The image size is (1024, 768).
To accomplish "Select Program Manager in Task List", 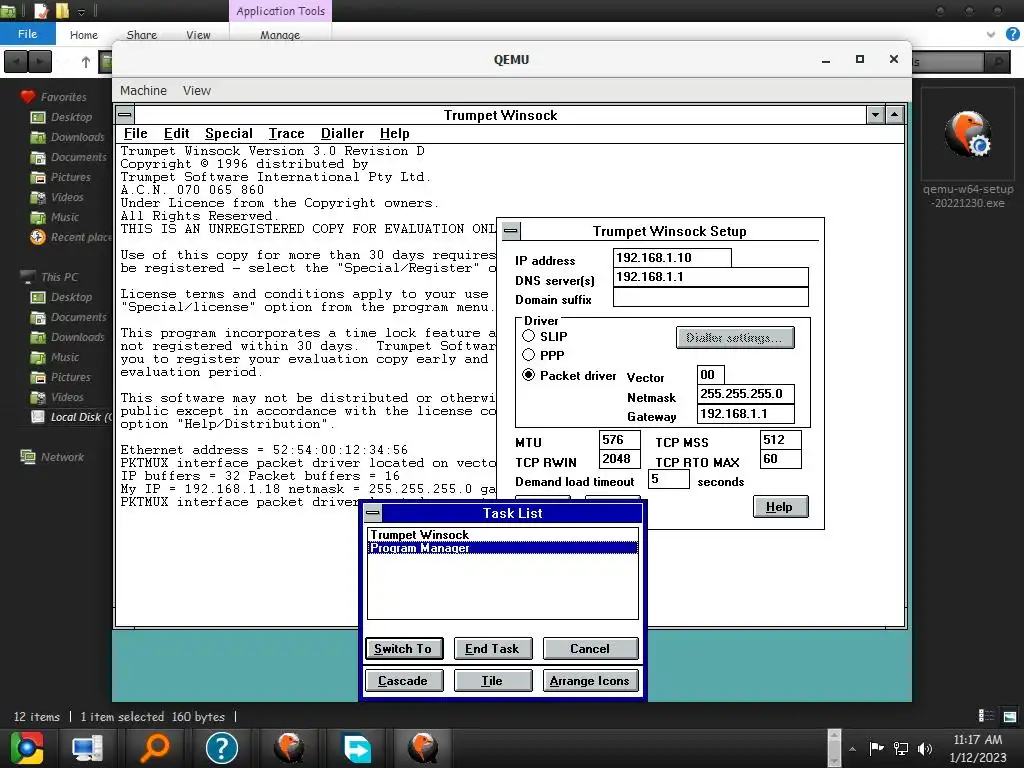I will click(x=502, y=548).
